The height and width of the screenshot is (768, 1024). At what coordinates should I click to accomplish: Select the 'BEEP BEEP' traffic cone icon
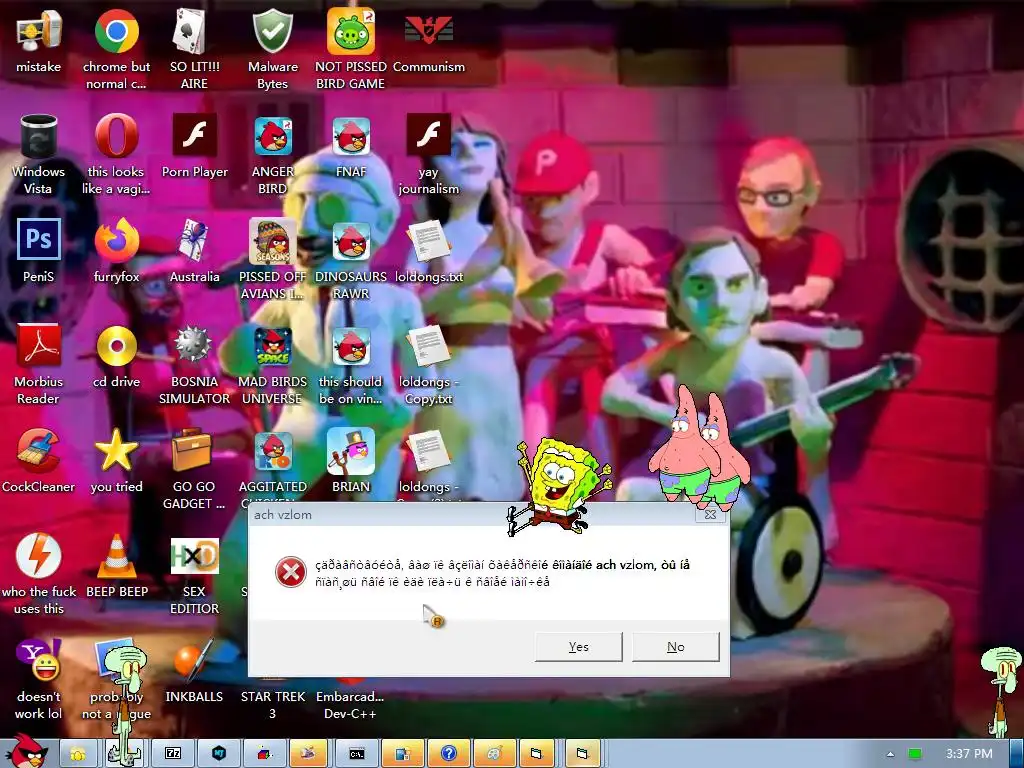click(x=116, y=556)
